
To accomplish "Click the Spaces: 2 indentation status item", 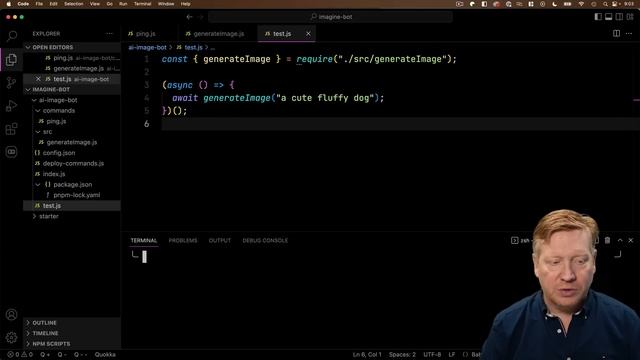I will coord(402,355).
